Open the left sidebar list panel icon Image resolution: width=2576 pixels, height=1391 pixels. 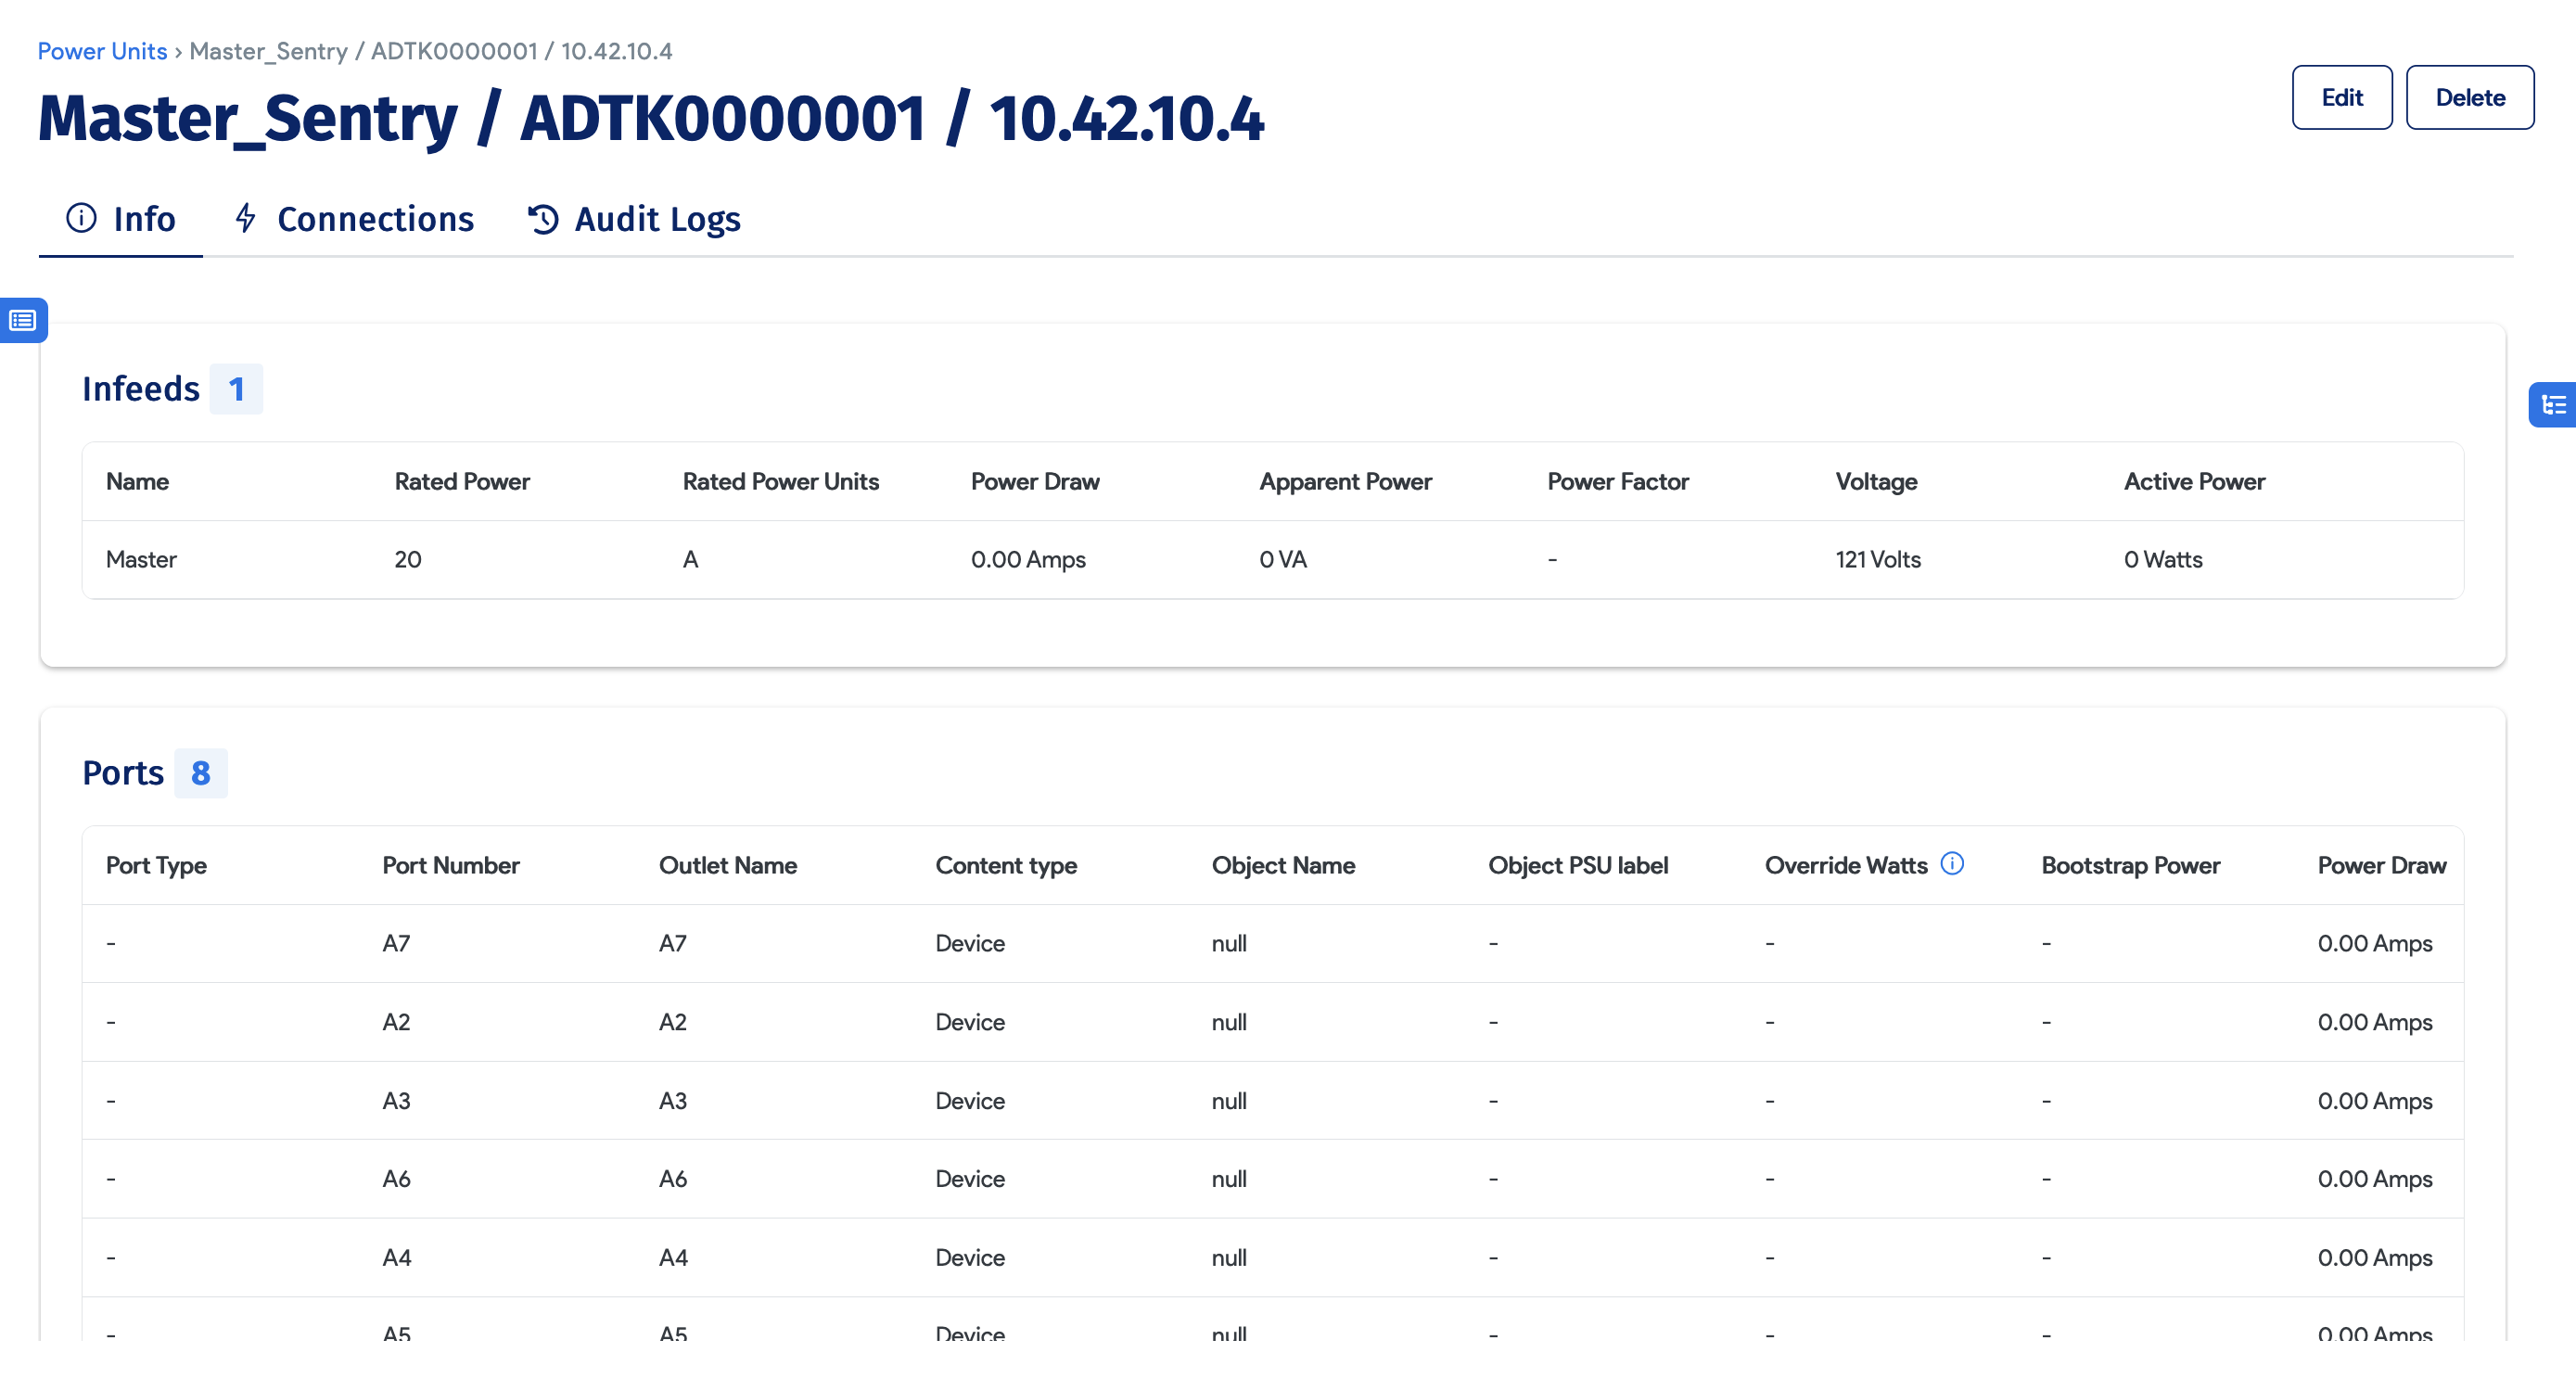[x=23, y=320]
